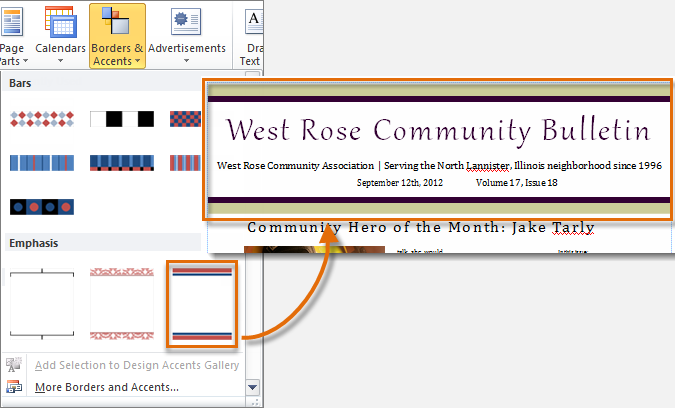Click the Community Hero of the Month heading
675x408 pixels.
click(x=421, y=228)
